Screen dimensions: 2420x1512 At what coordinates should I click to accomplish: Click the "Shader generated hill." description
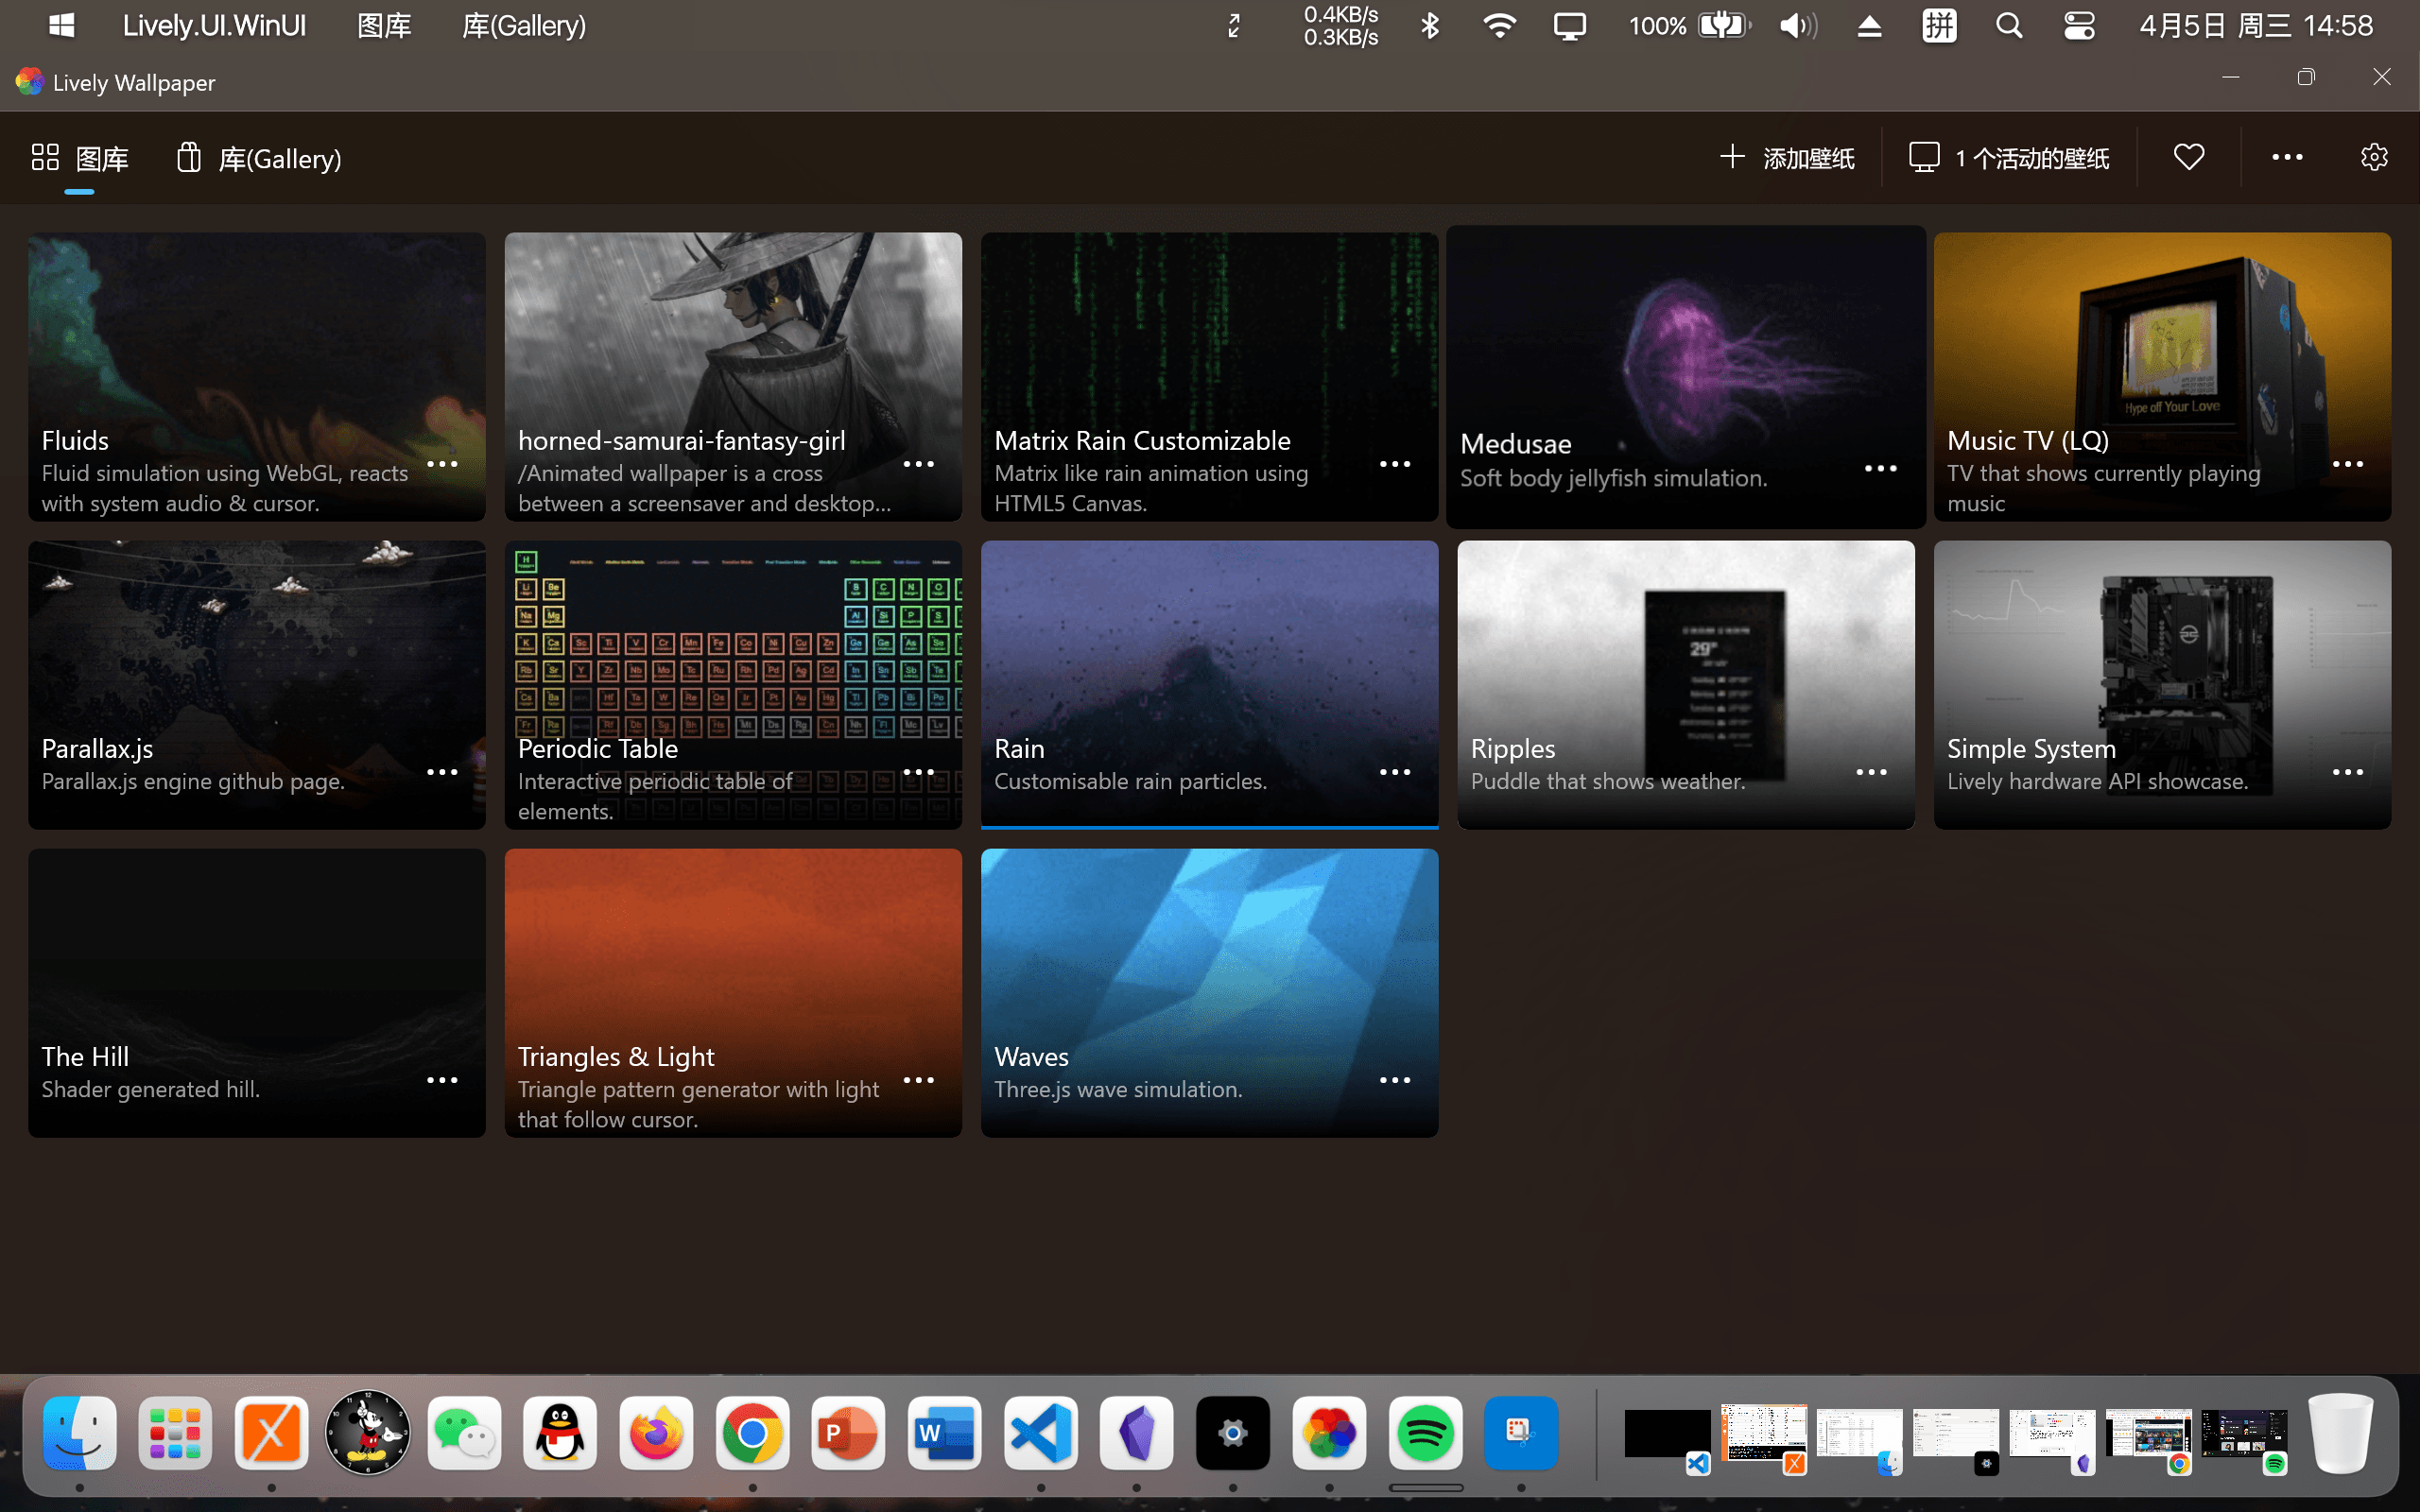tap(151, 1089)
